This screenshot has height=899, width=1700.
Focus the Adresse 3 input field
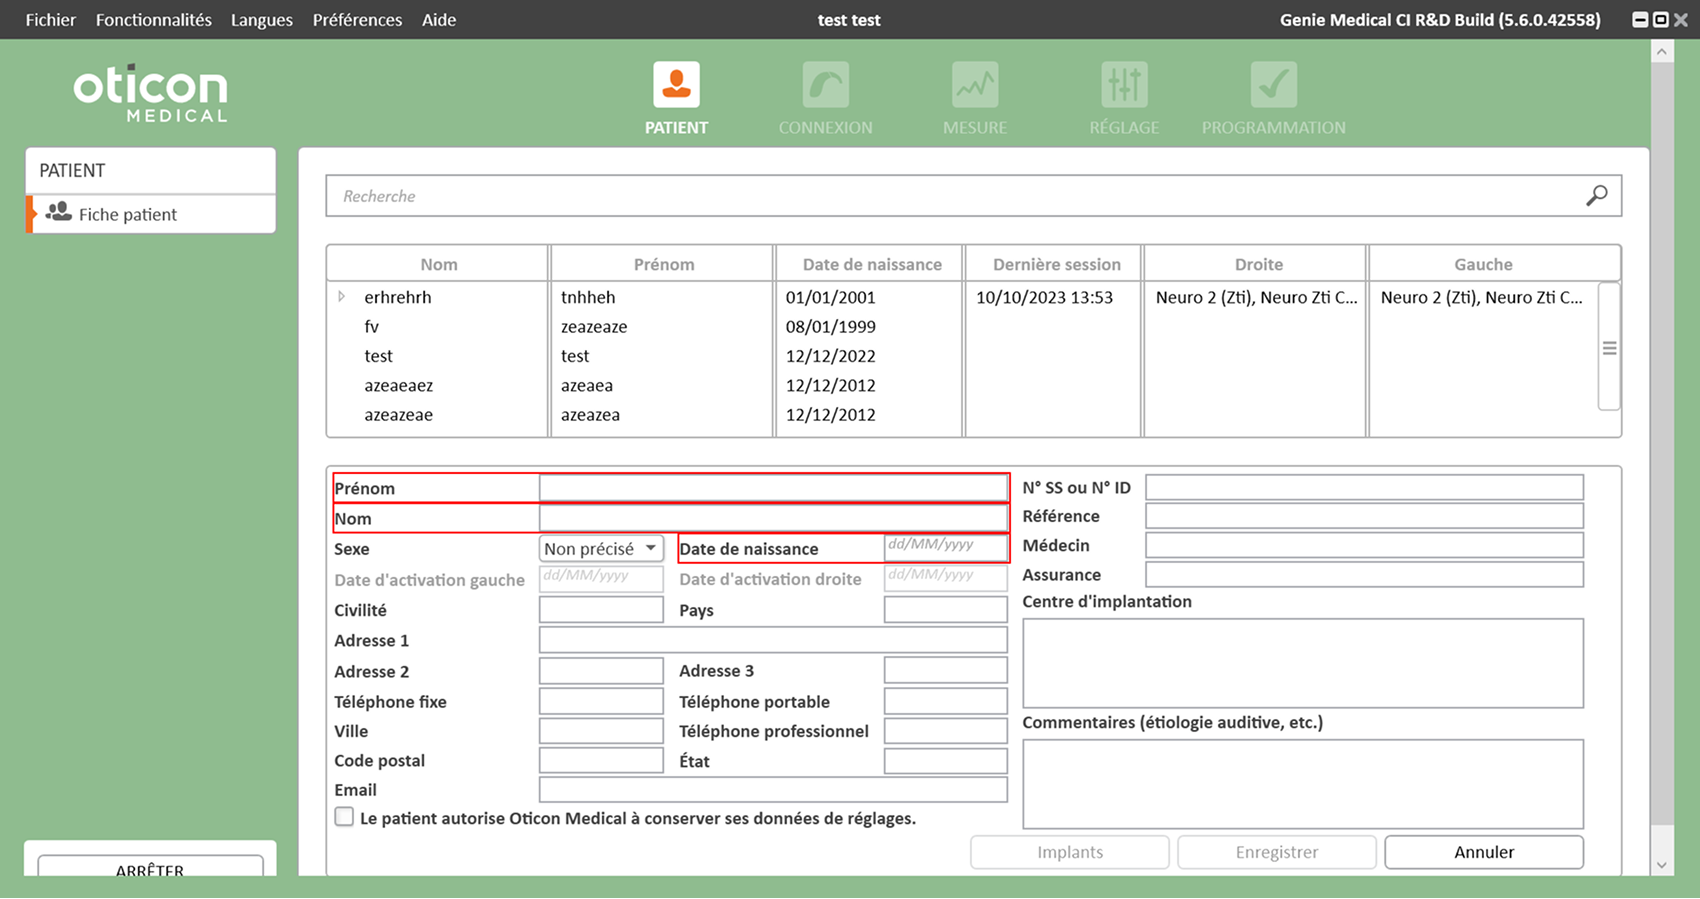(x=945, y=671)
